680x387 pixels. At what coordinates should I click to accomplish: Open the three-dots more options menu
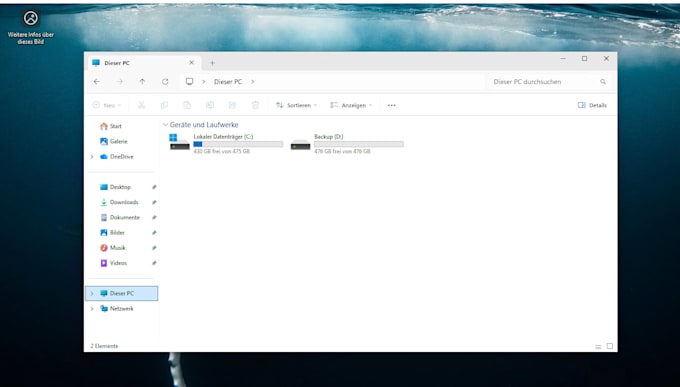point(392,105)
